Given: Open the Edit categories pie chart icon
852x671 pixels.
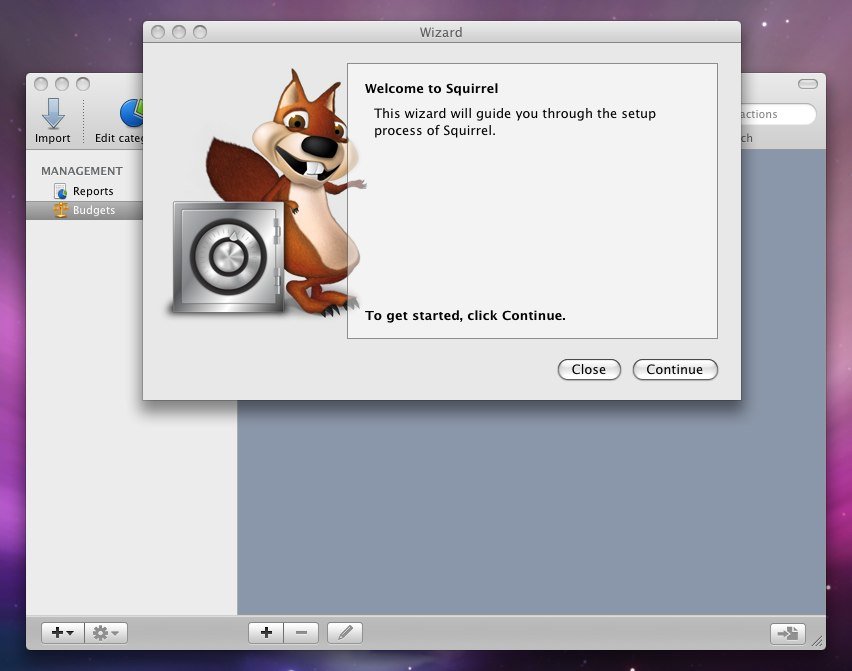Looking at the screenshot, I should (131, 113).
